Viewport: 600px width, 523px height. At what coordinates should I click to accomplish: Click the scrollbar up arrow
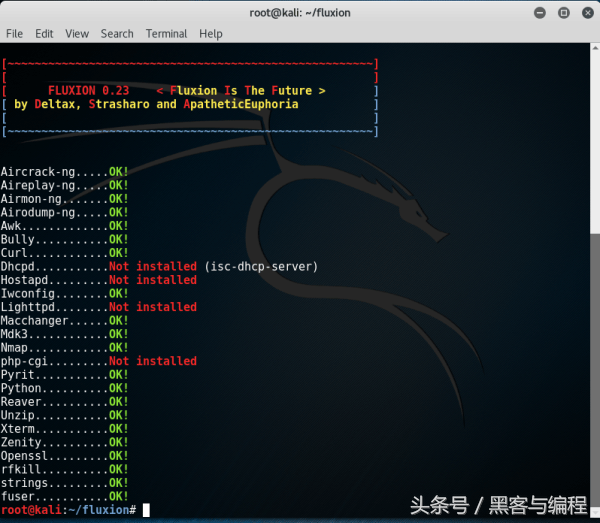(595, 49)
